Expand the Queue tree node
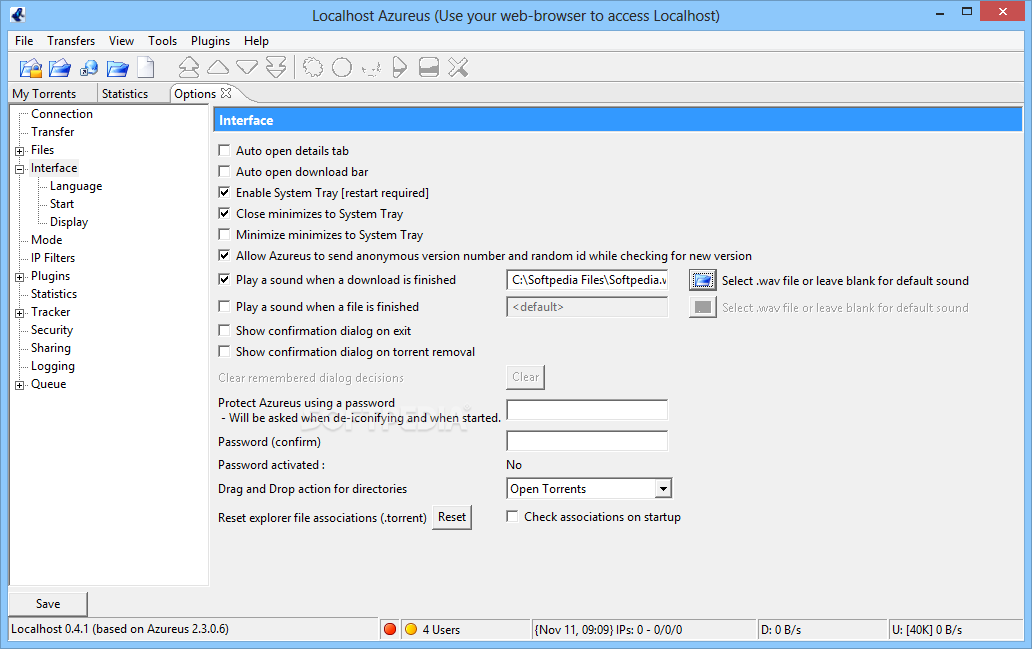The width and height of the screenshot is (1032, 649). point(20,385)
